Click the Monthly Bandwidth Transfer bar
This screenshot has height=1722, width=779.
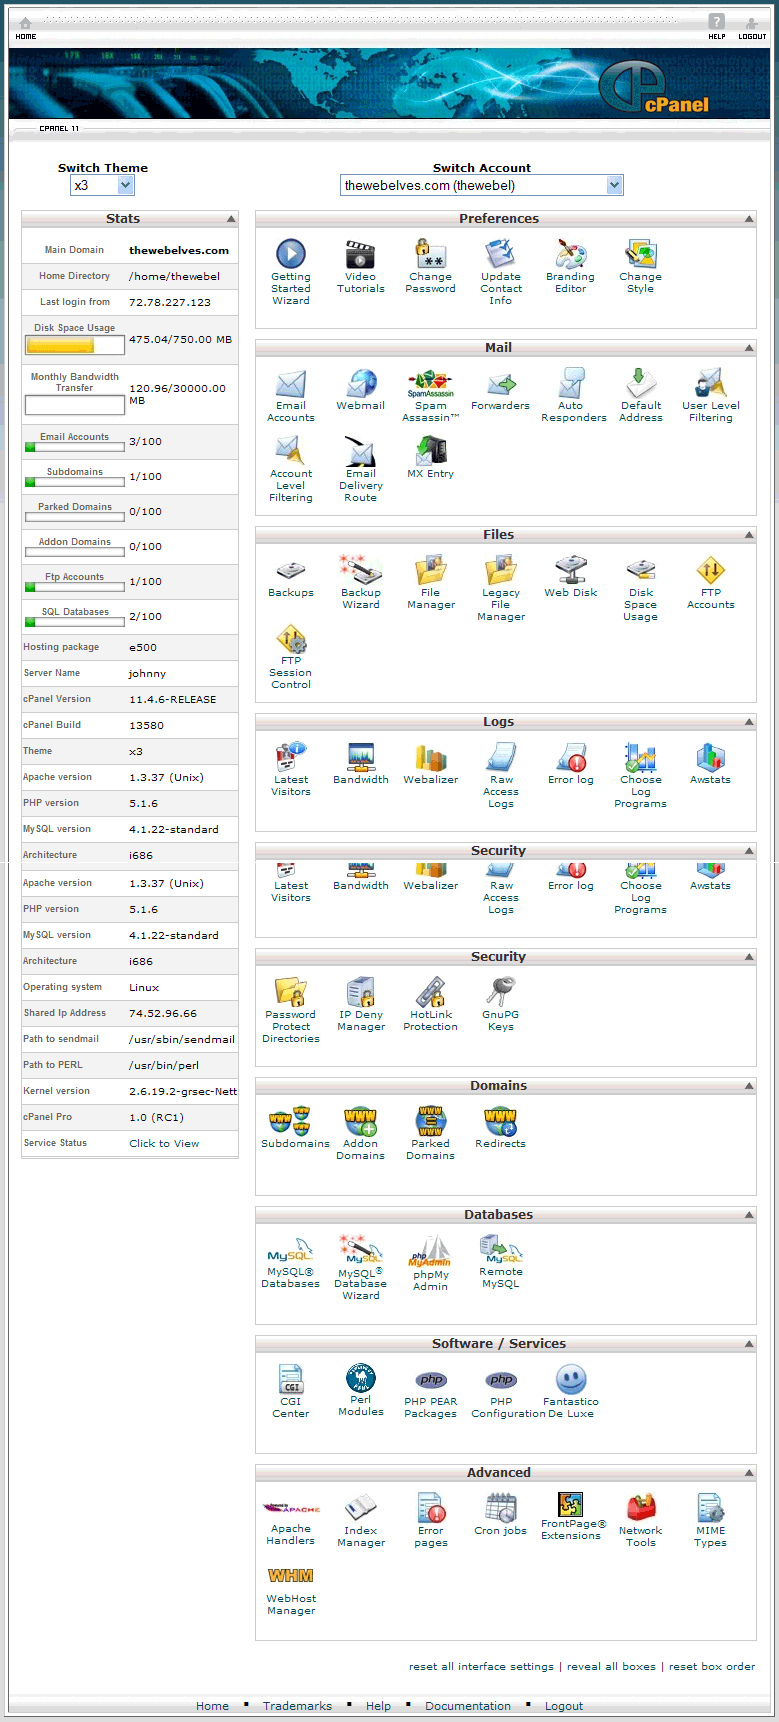(x=75, y=405)
